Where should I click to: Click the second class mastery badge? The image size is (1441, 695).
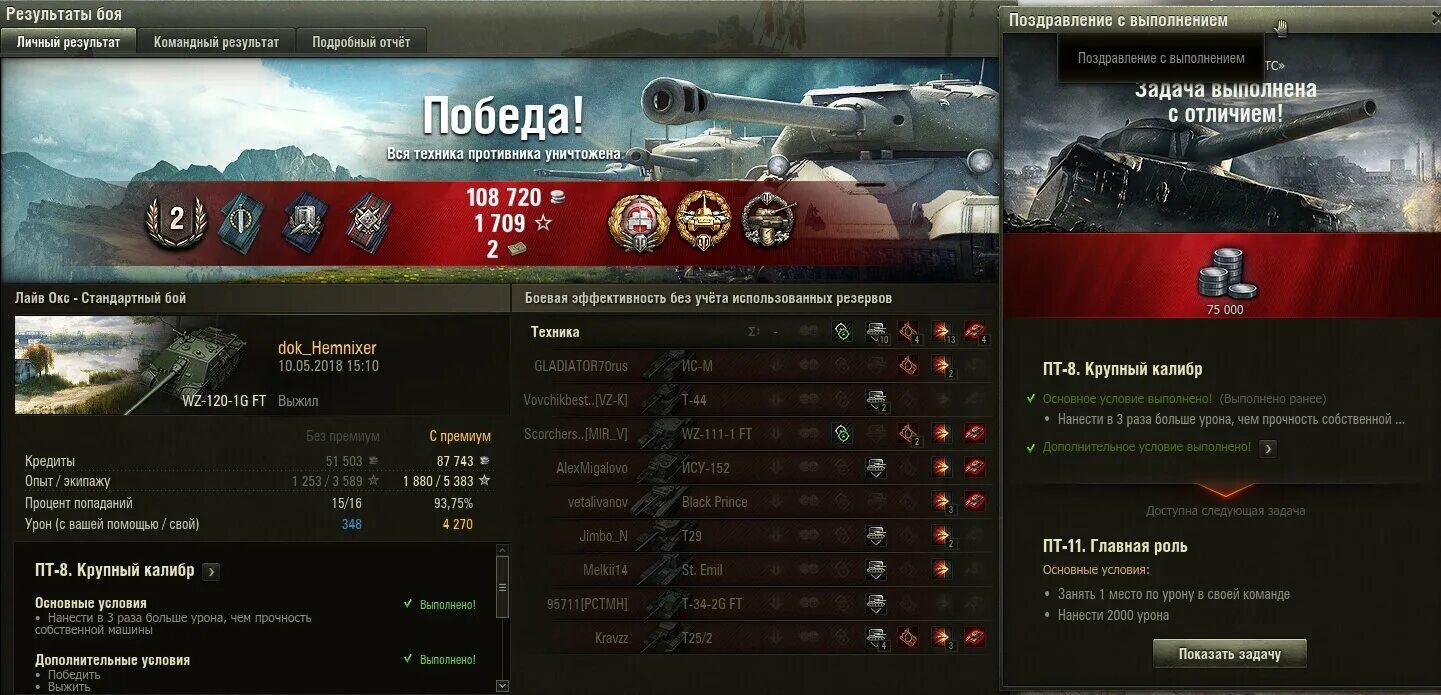[177, 221]
